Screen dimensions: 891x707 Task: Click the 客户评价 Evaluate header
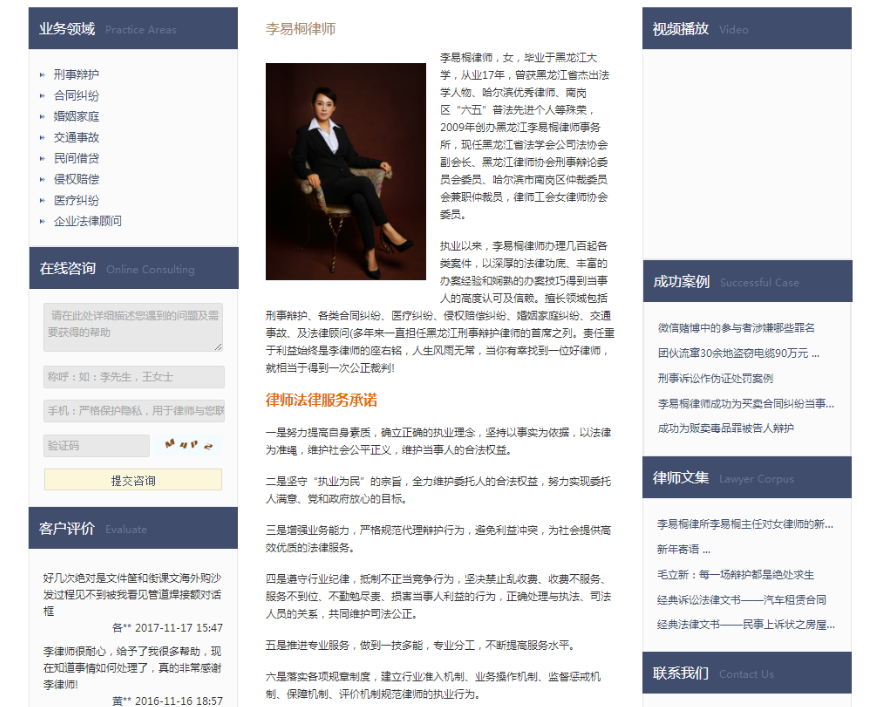(133, 529)
